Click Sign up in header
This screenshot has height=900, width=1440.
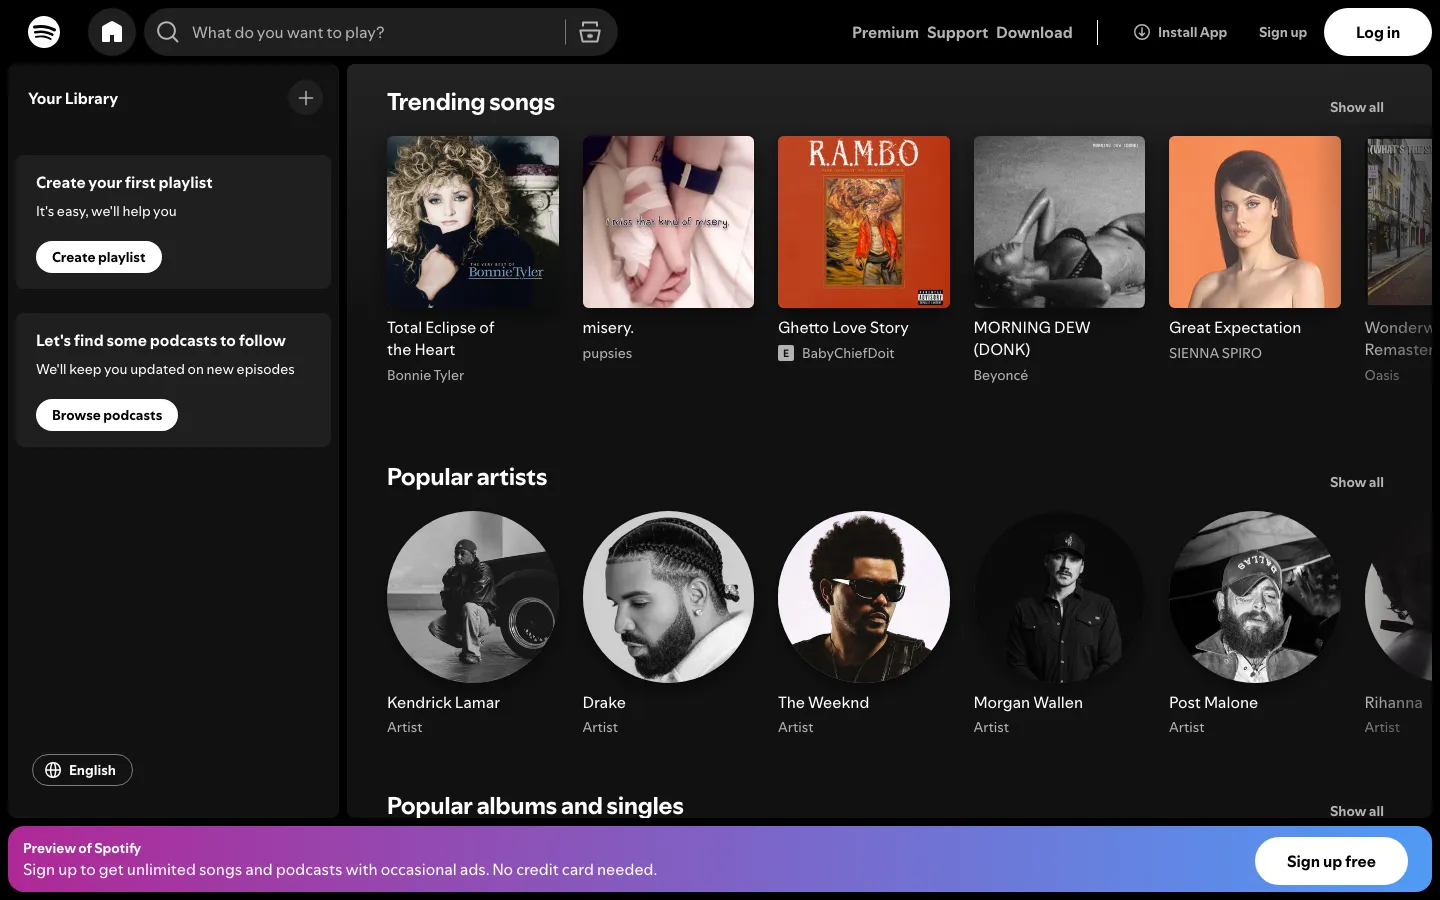tap(1283, 32)
